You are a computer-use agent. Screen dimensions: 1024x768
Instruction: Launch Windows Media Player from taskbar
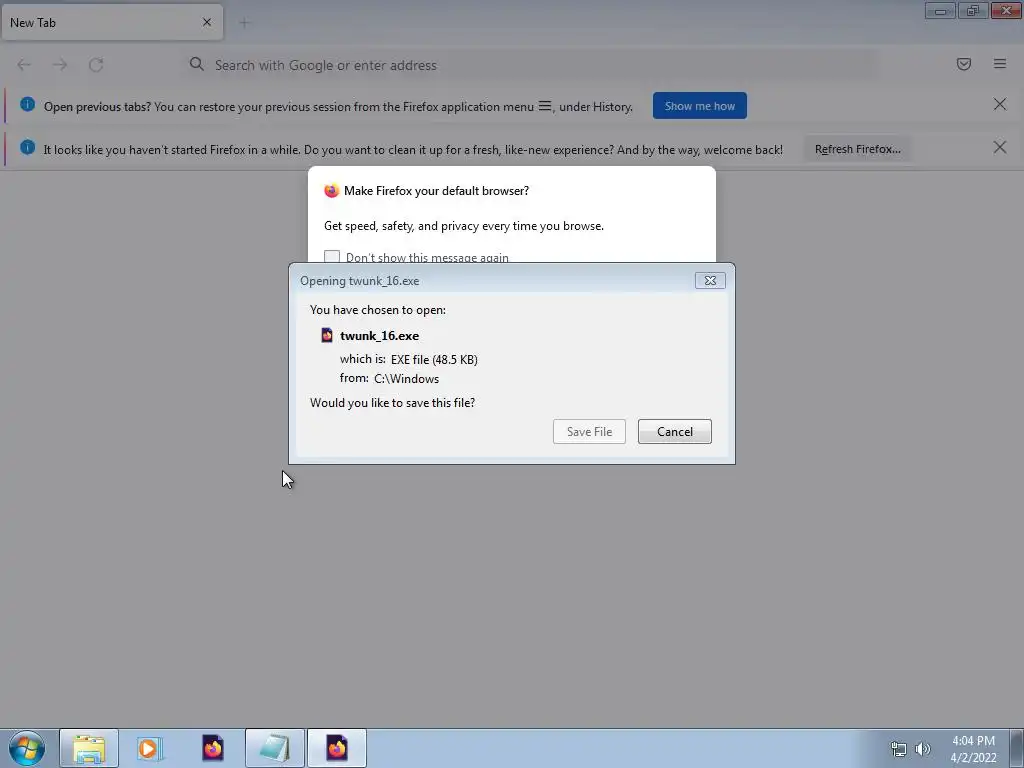(150, 748)
